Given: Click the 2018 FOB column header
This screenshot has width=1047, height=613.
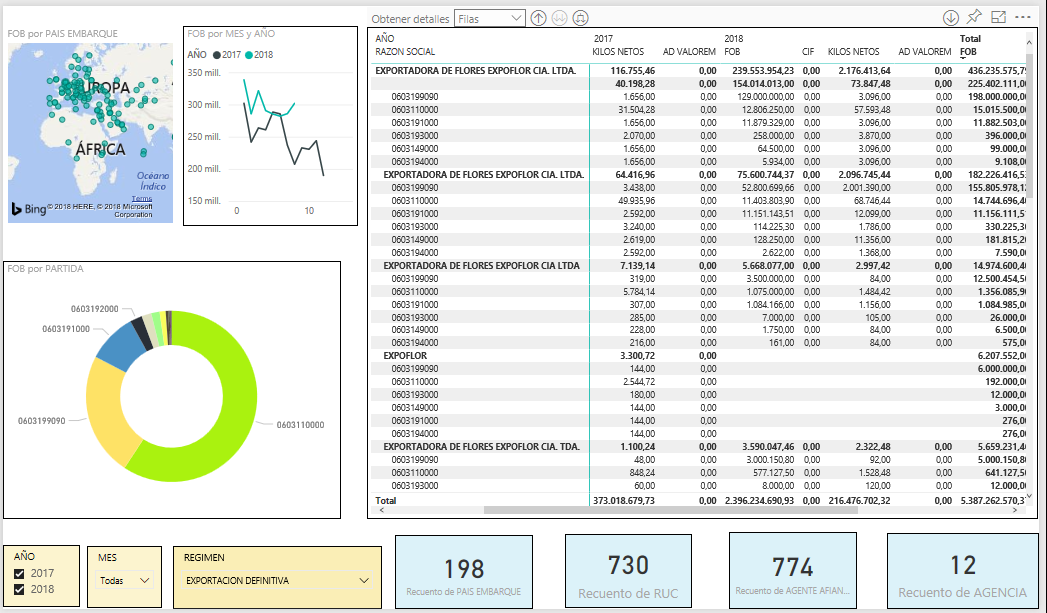Looking at the screenshot, I should tap(732, 51).
